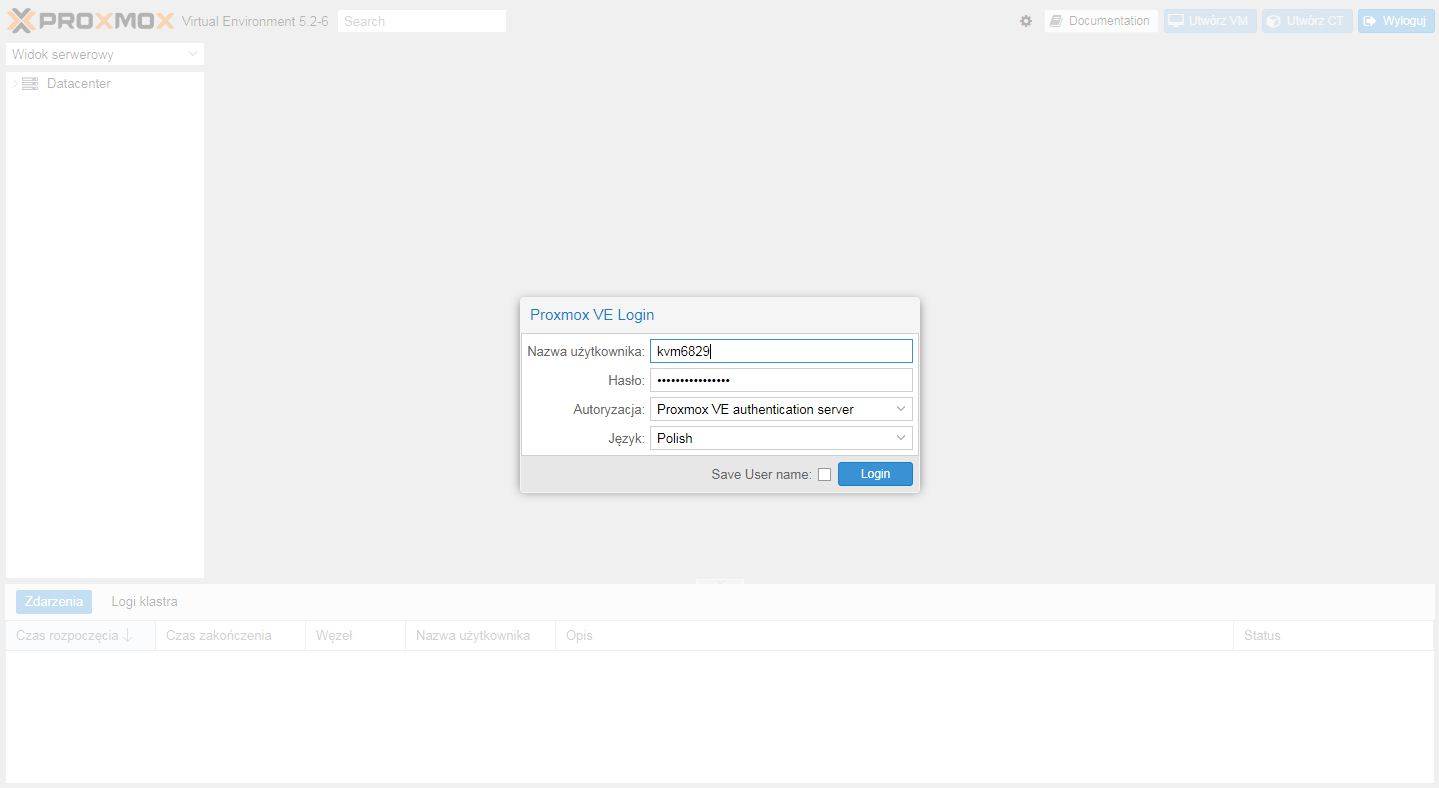Image resolution: width=1439 pixels, height=788 pixels.
Task: Click the Utwórz CT button
Action: tap(1306, 21)
